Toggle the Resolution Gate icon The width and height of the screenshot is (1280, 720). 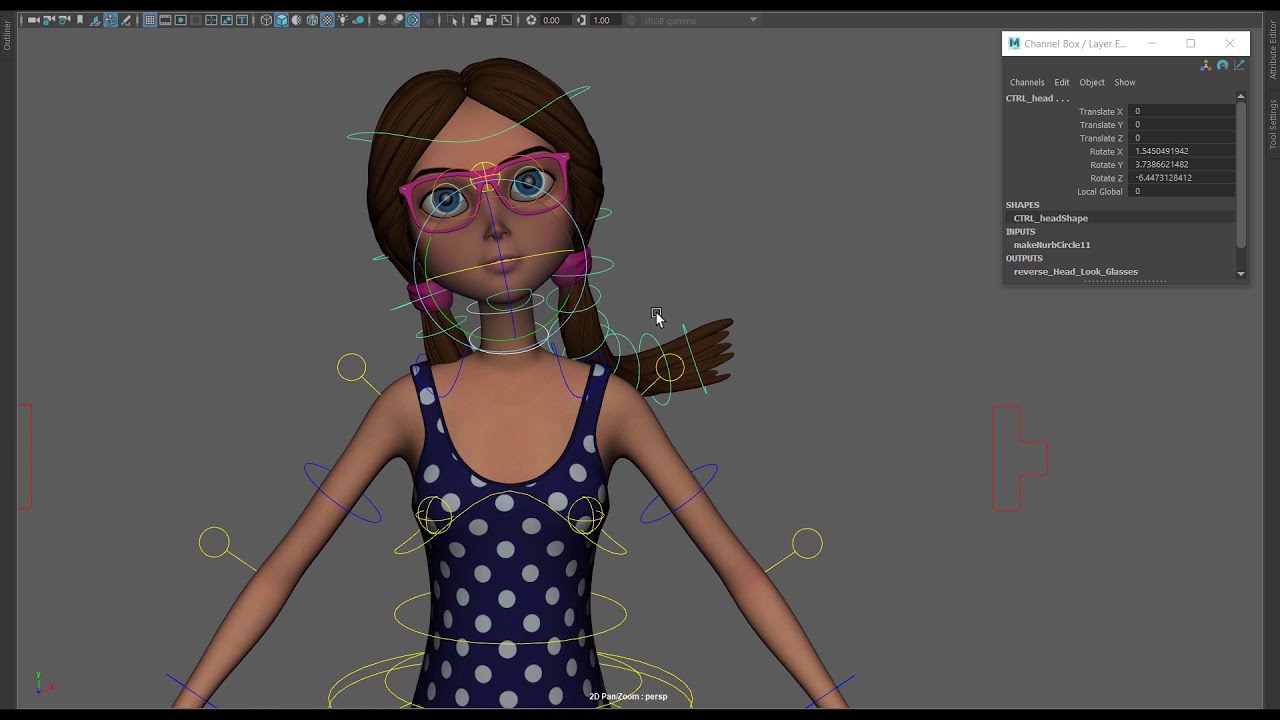(x=181, y=20)
